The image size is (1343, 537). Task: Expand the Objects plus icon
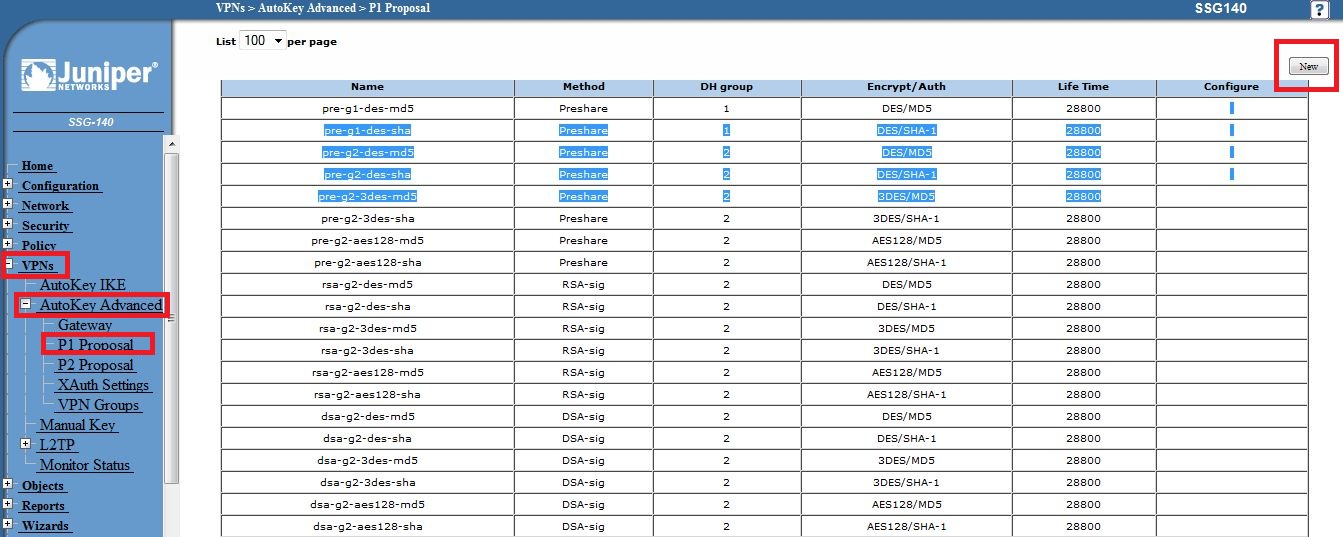click(8, 485)
